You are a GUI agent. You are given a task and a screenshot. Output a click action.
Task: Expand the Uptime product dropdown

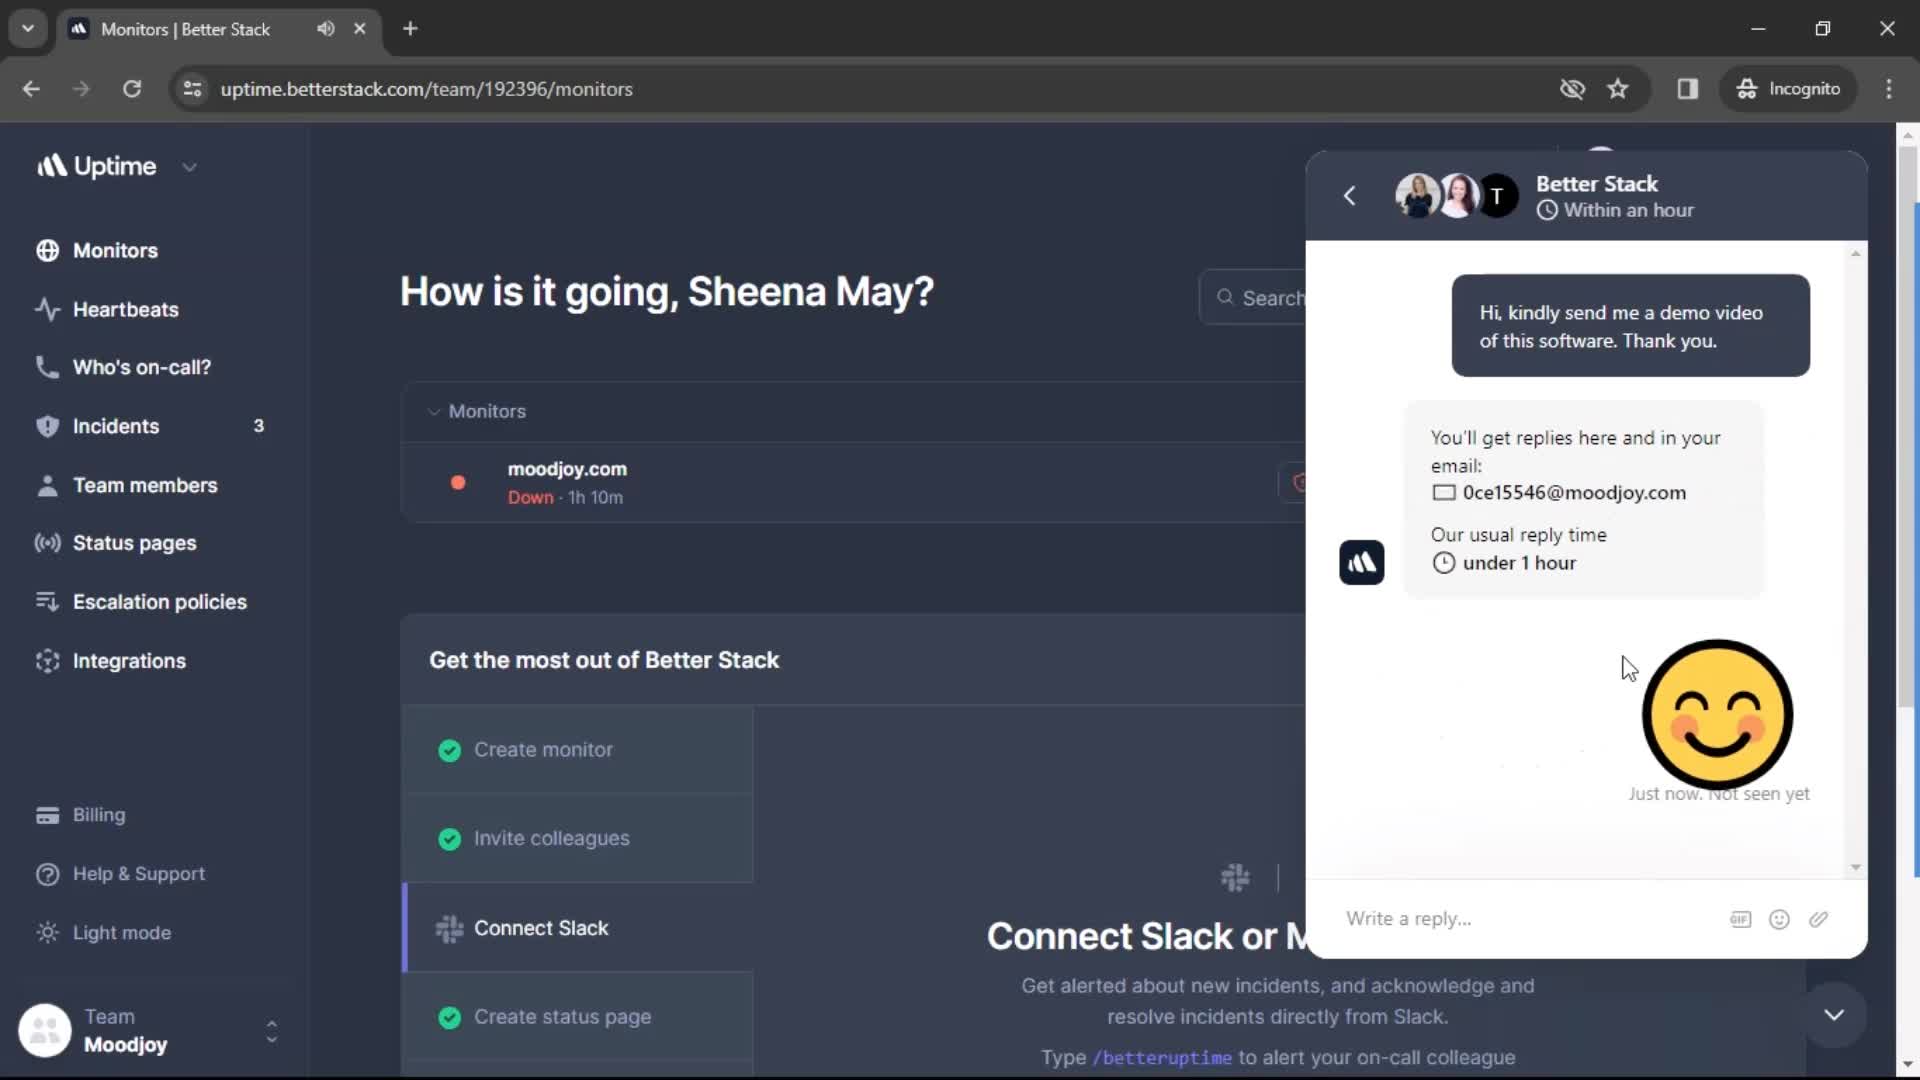tap(190, 167)
